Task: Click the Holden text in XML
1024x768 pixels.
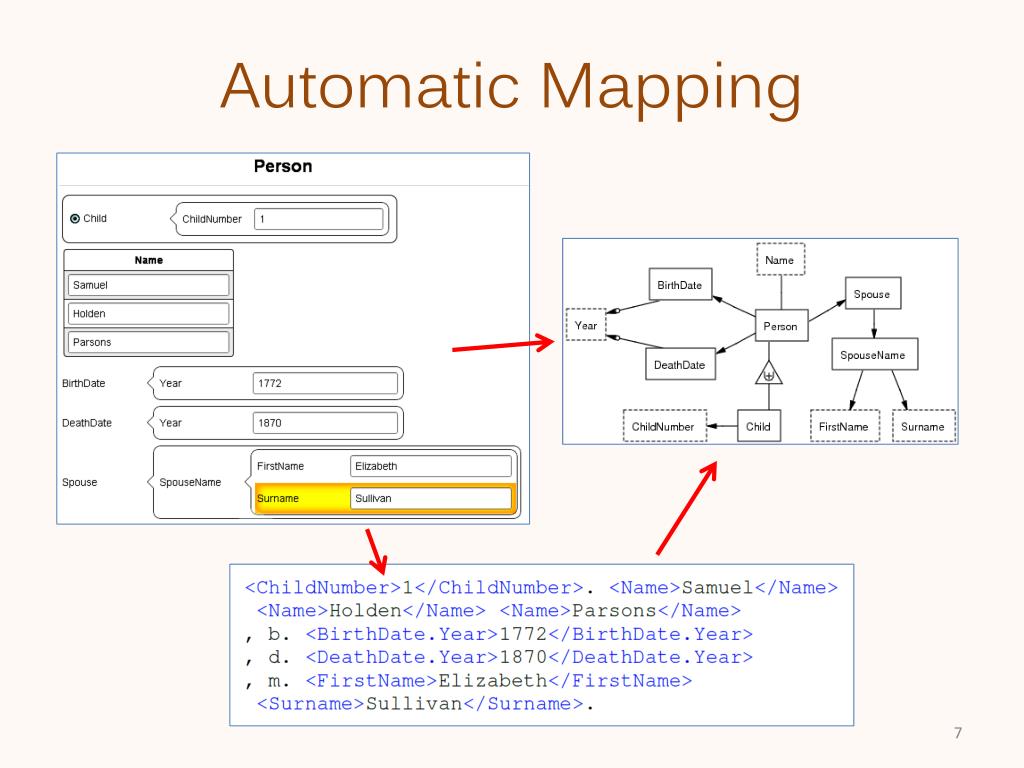Action: coord(366,611)
